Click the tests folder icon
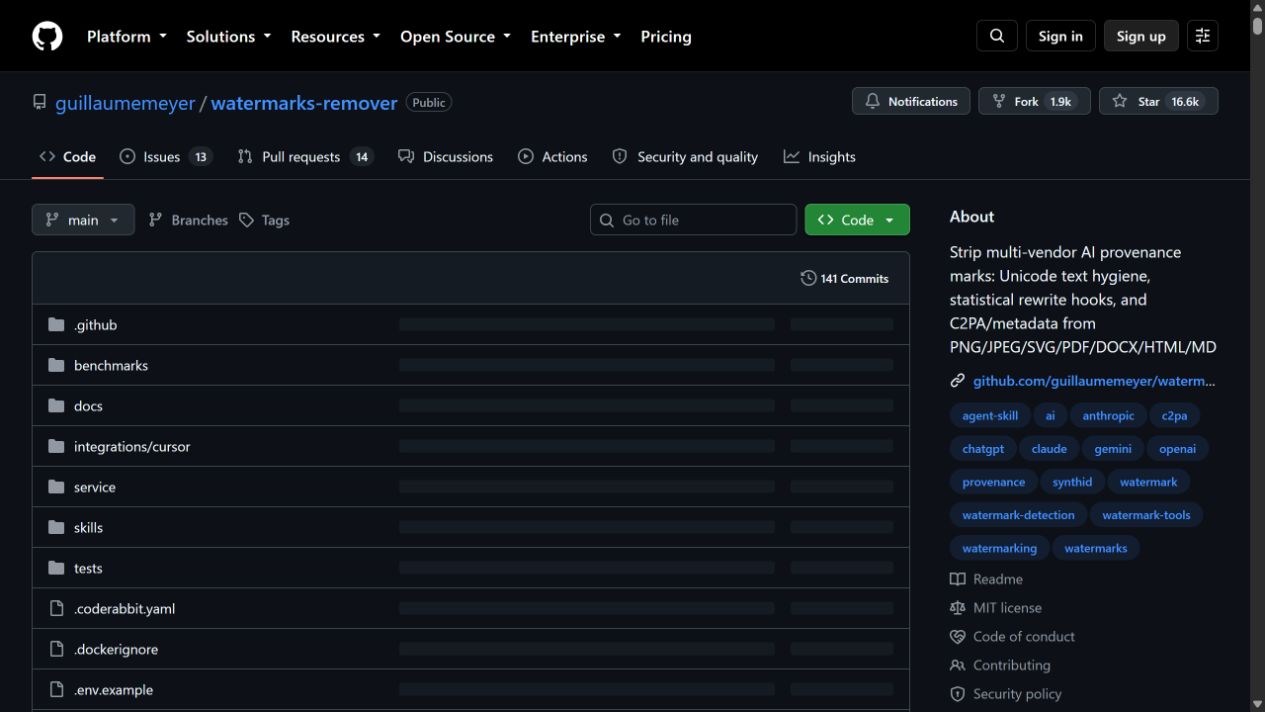The width and height of the screenshot is (1265, 712). 56,568
